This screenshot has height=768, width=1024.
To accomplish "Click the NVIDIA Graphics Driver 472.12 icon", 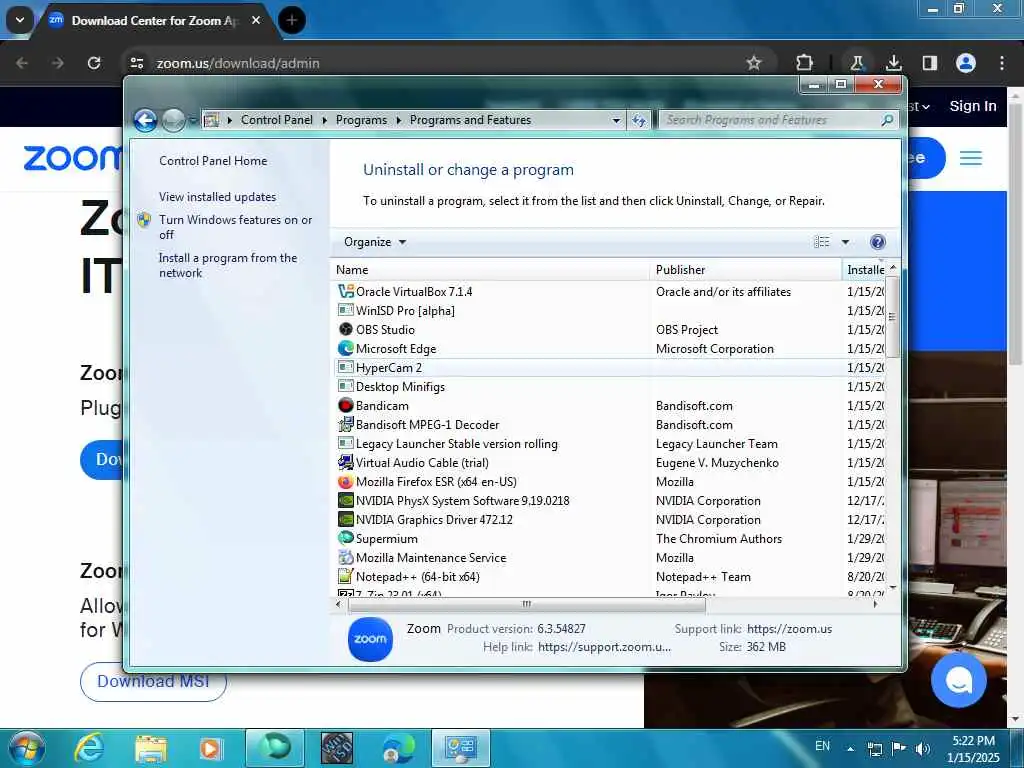I will coord(345,519).
